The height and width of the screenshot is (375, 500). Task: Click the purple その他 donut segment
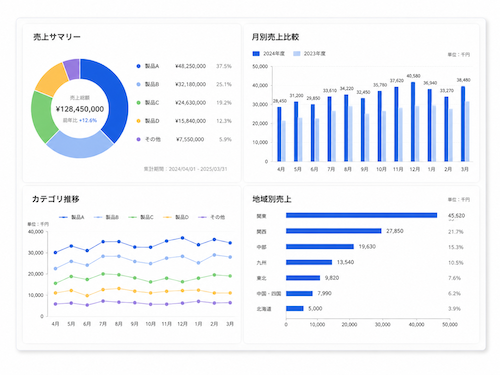tap(72, 68)
